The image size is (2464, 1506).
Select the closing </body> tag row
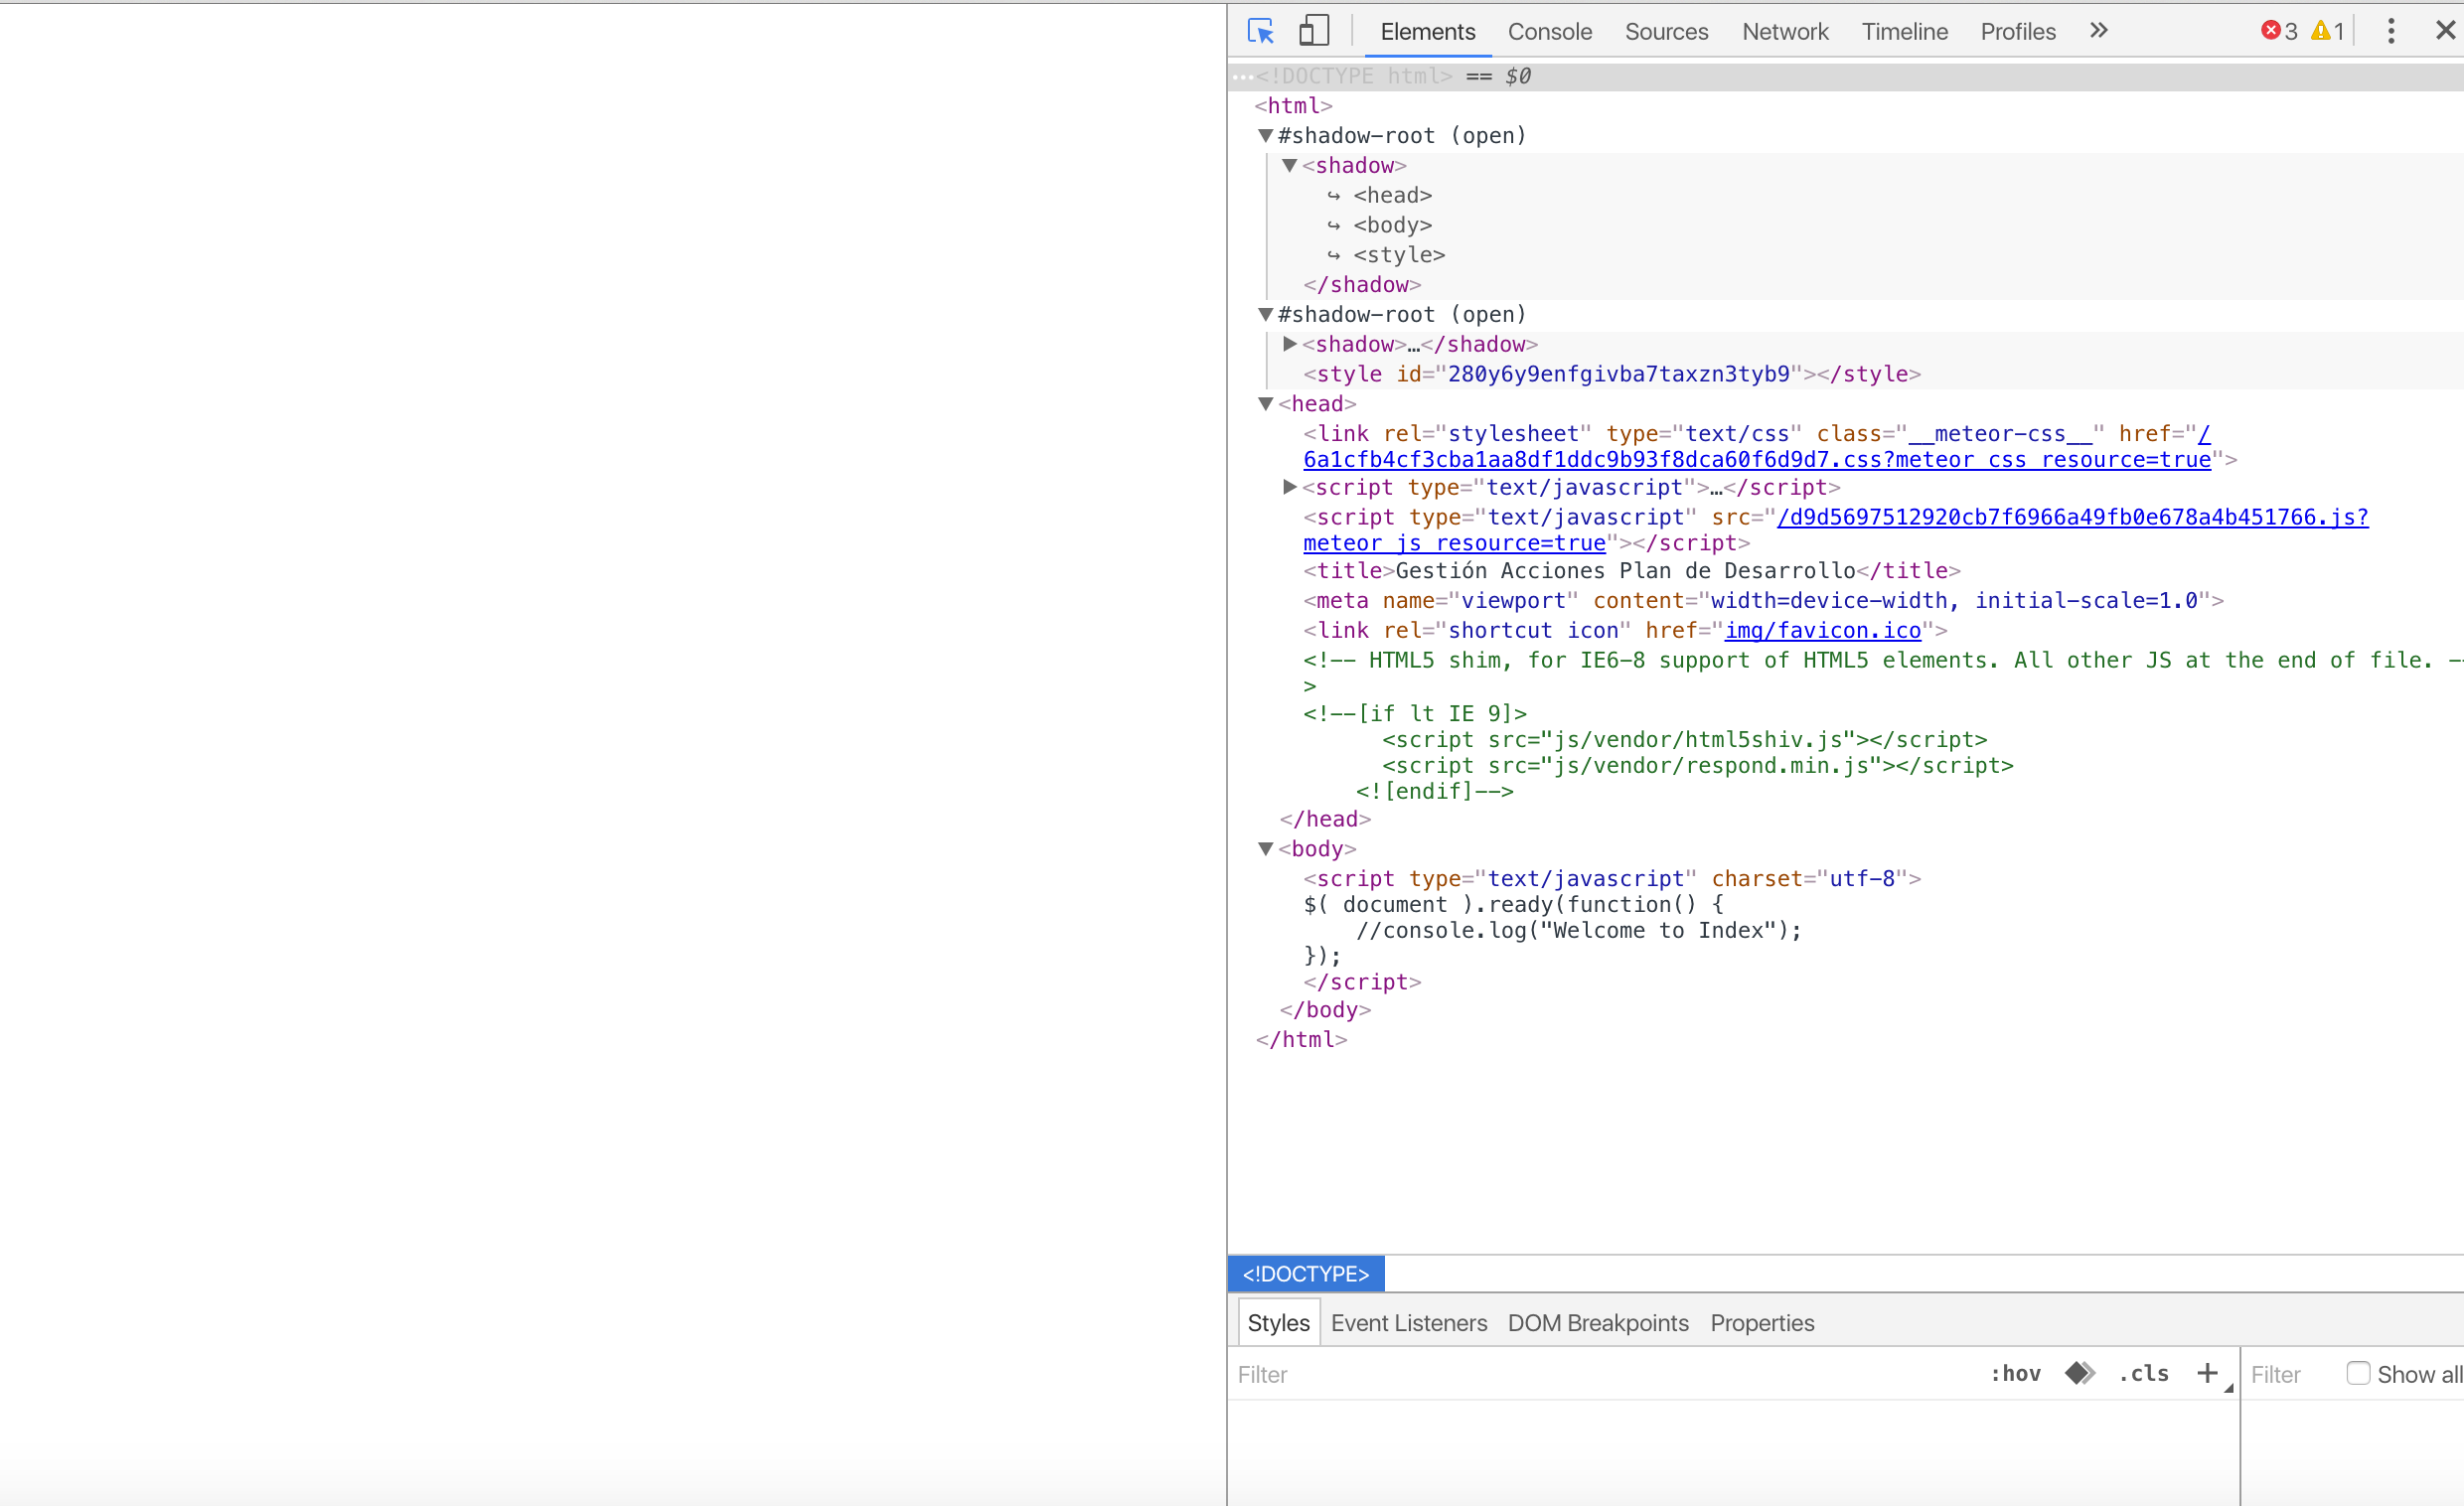point(1325,1010)
